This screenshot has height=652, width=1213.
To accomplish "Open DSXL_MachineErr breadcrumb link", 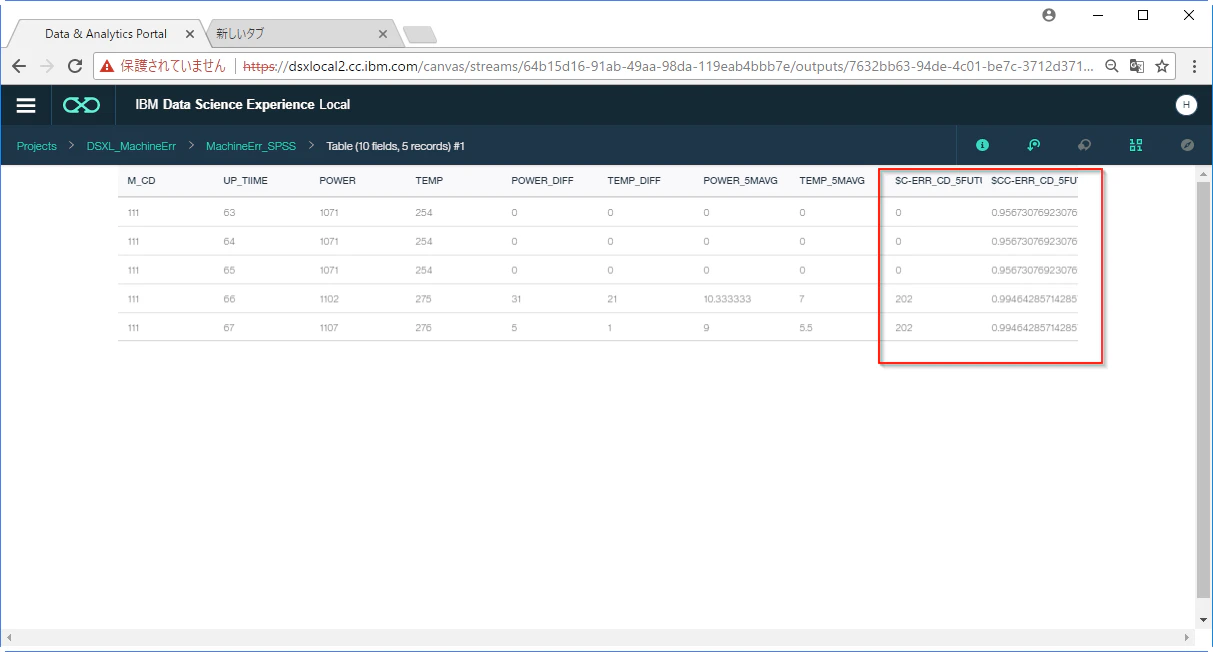I will [x=131, y=146].
